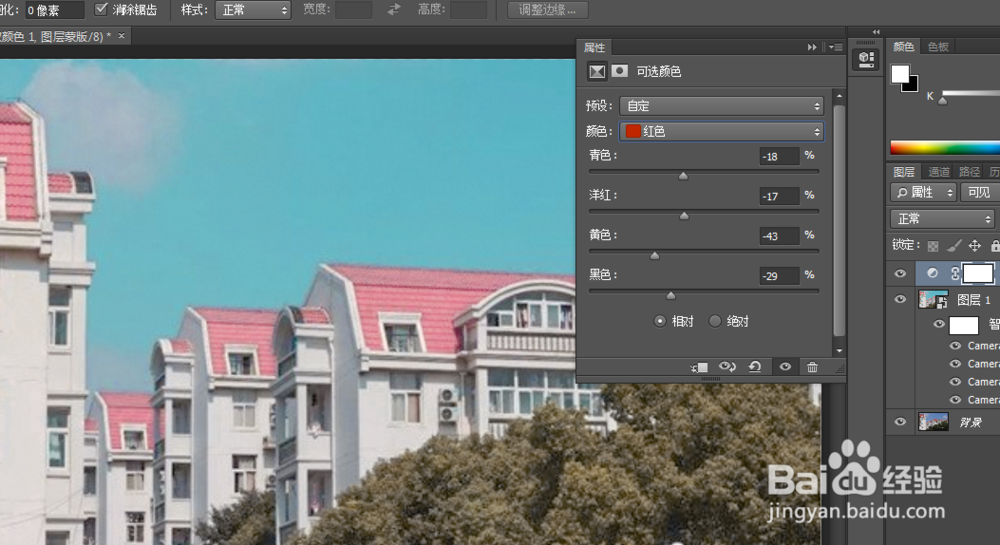Select the 绝对 radio button
Screen dimensions: 1000x545
tap(715, 321)
